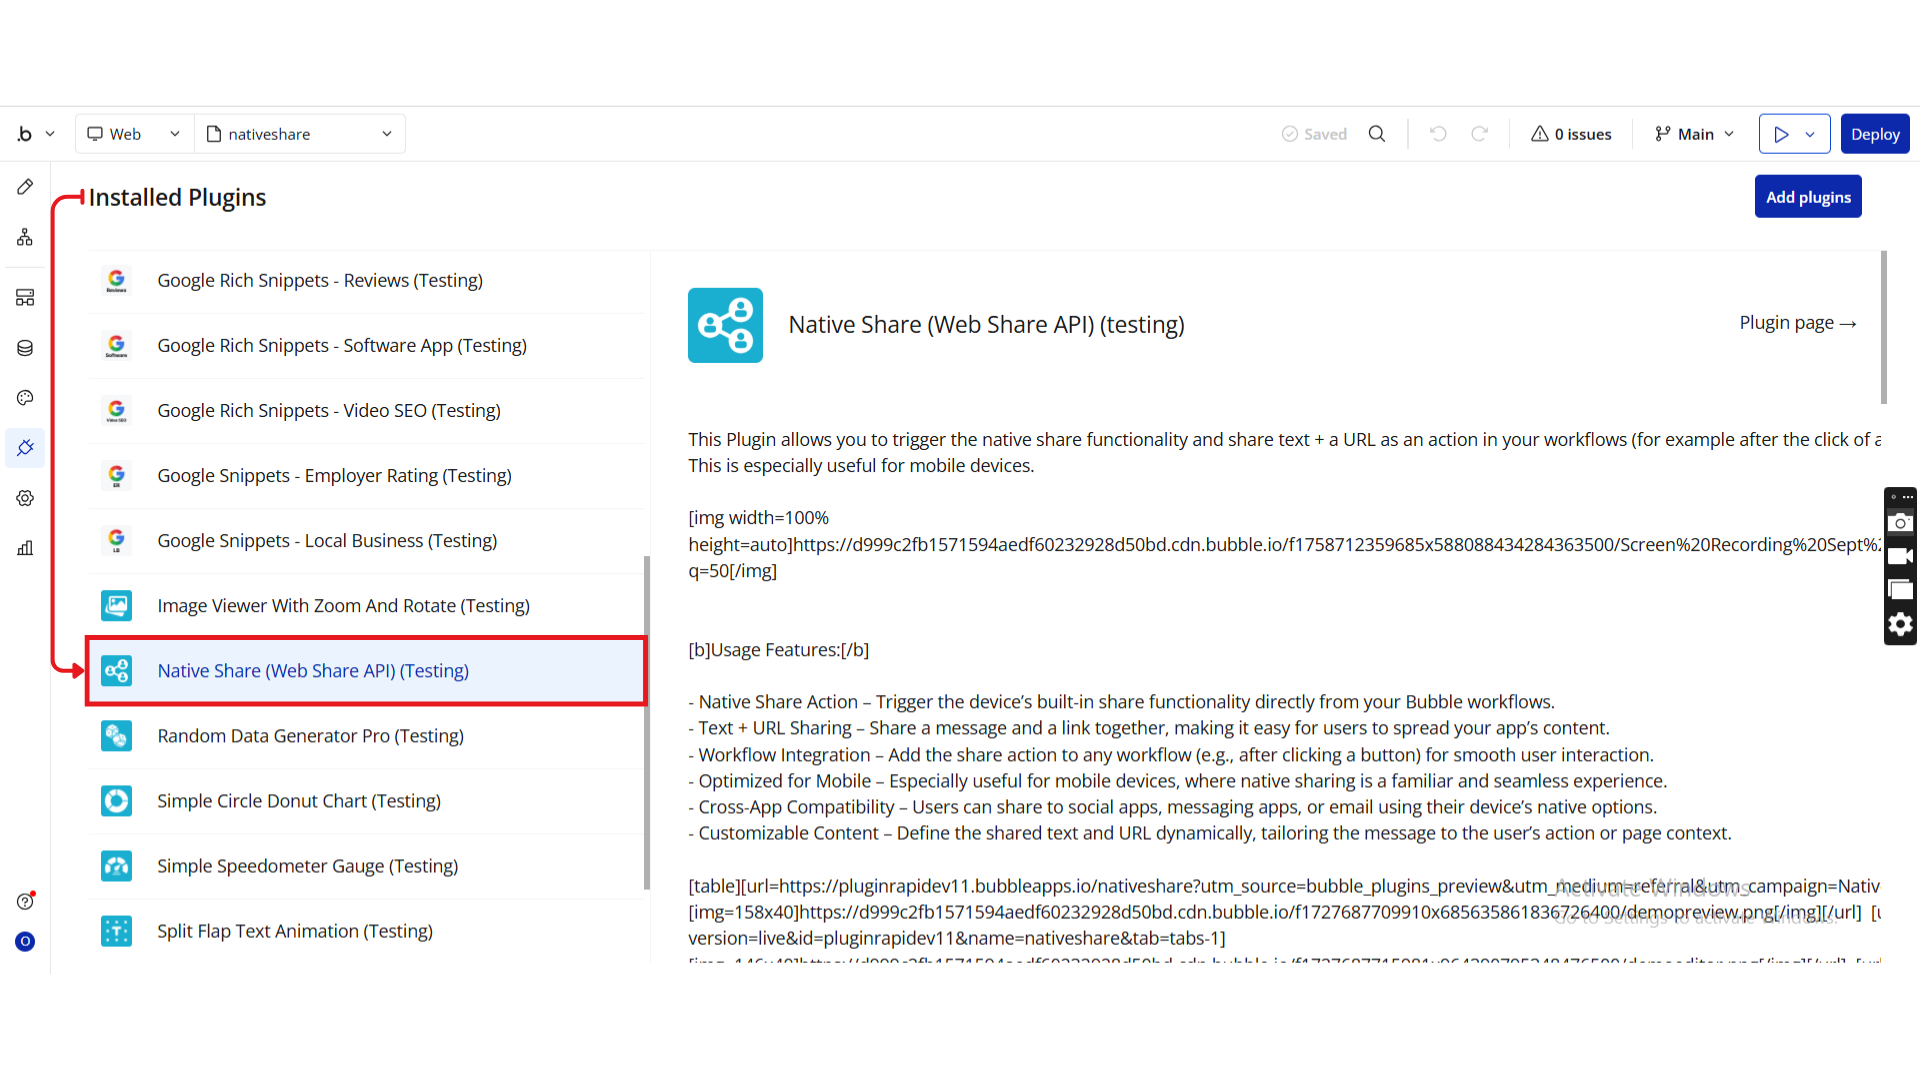The width and height of the screenshot is (1920, 1080).
Task: Click the search magnifier icon in top bar
Action: (x=1377, y=134)
